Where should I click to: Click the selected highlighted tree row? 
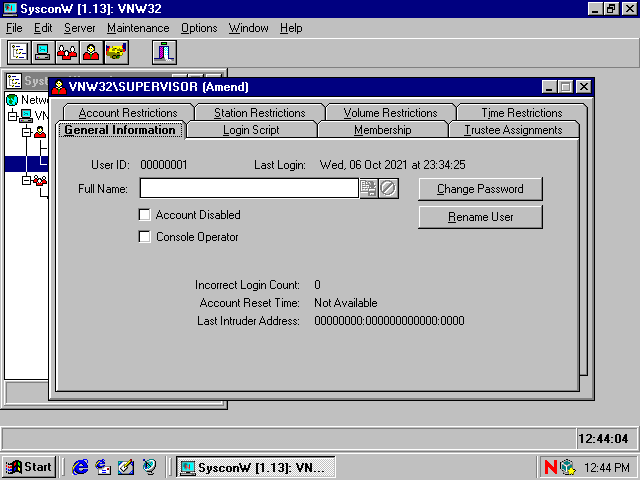tap(27, 164)
